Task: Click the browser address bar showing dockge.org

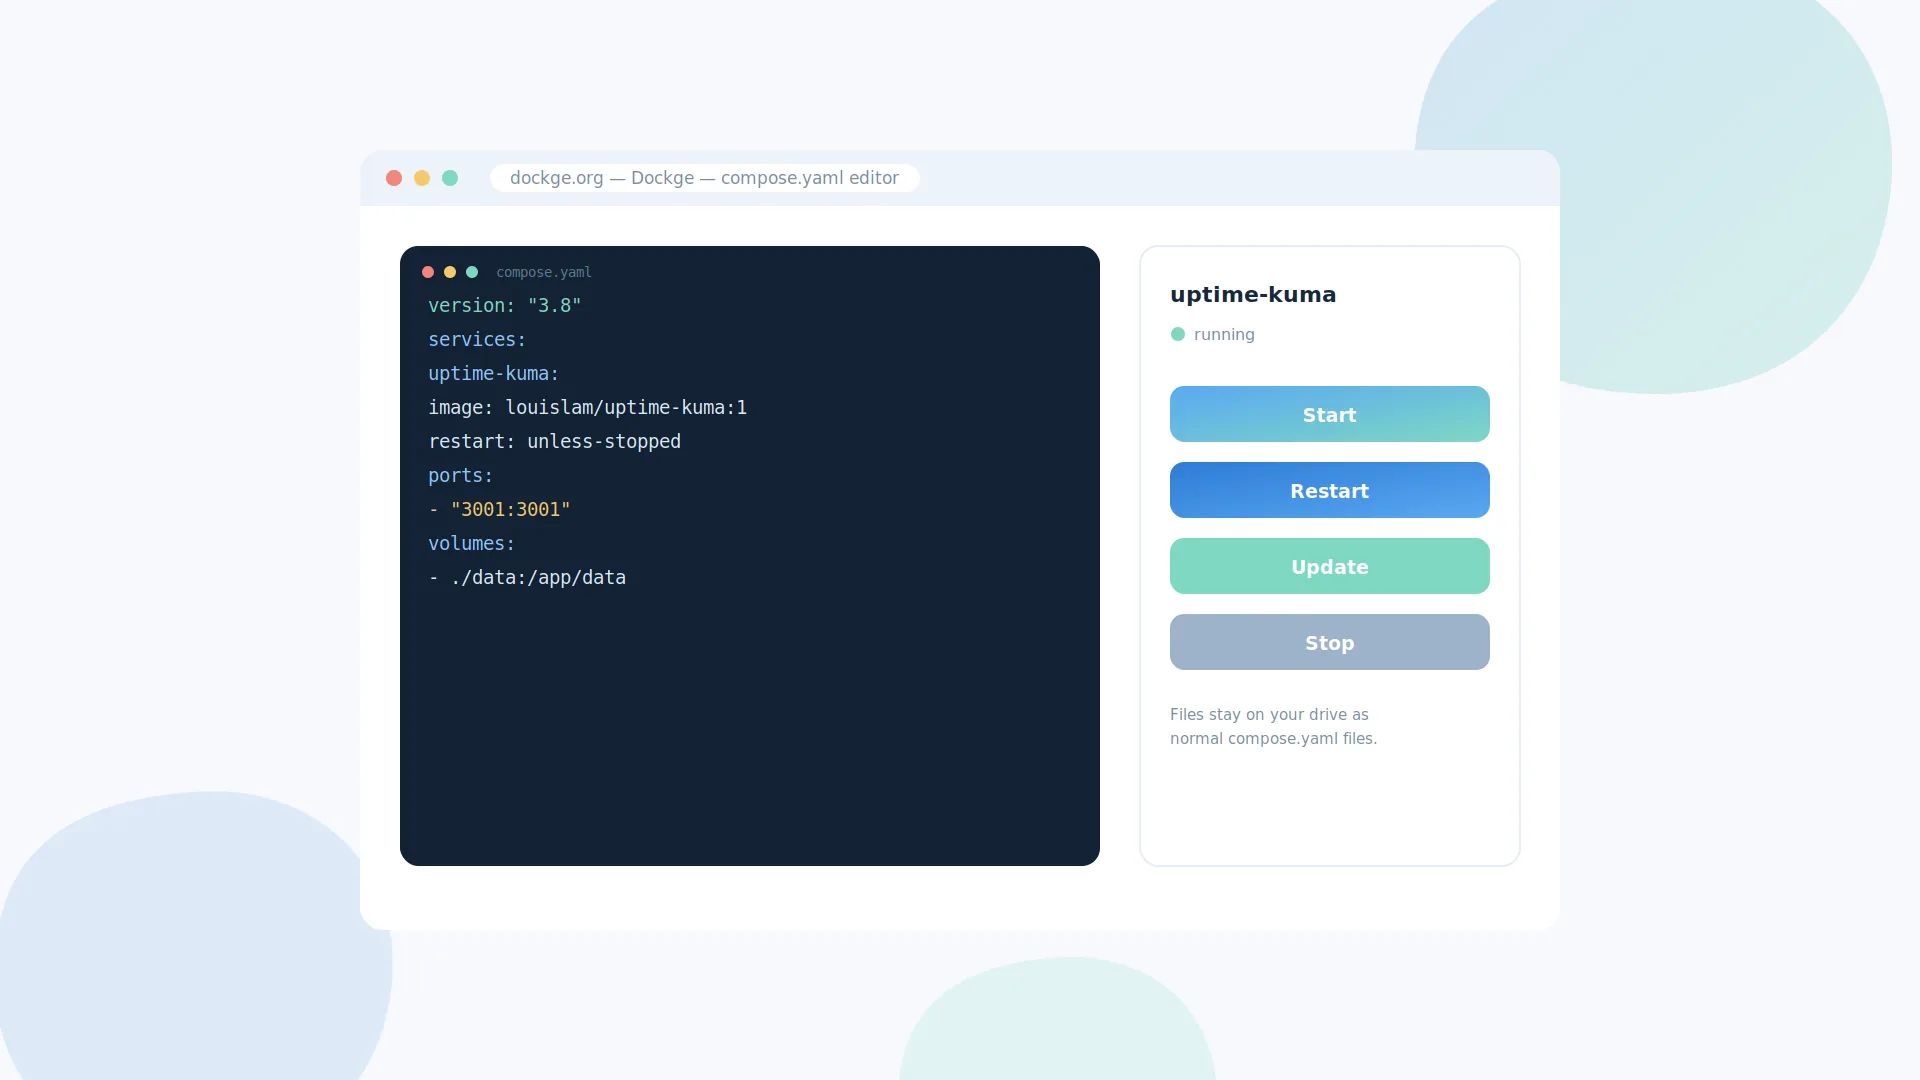Action: [x=704, y=178]
